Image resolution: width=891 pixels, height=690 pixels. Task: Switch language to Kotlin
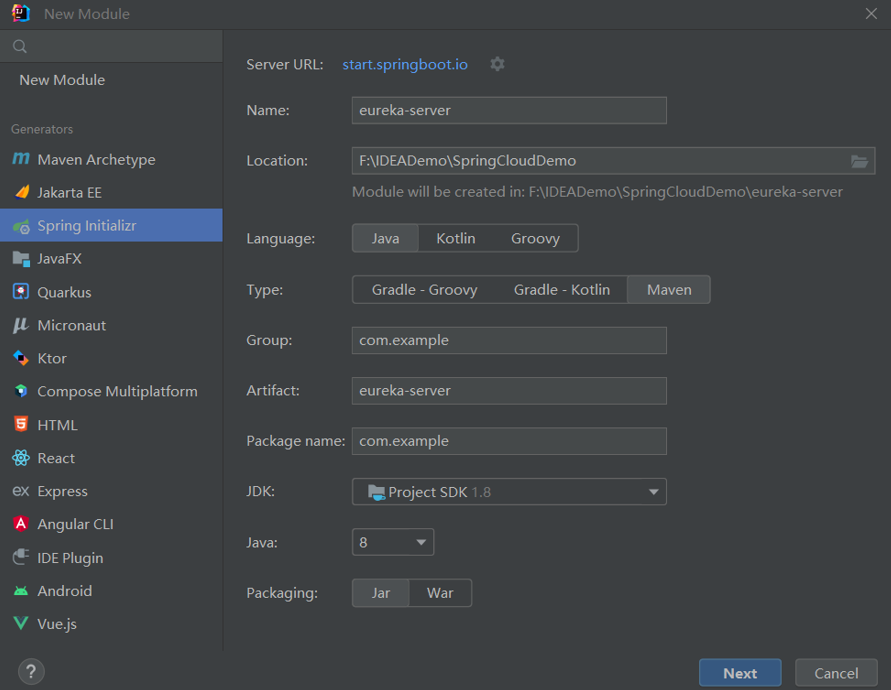(x=455, y=238)
